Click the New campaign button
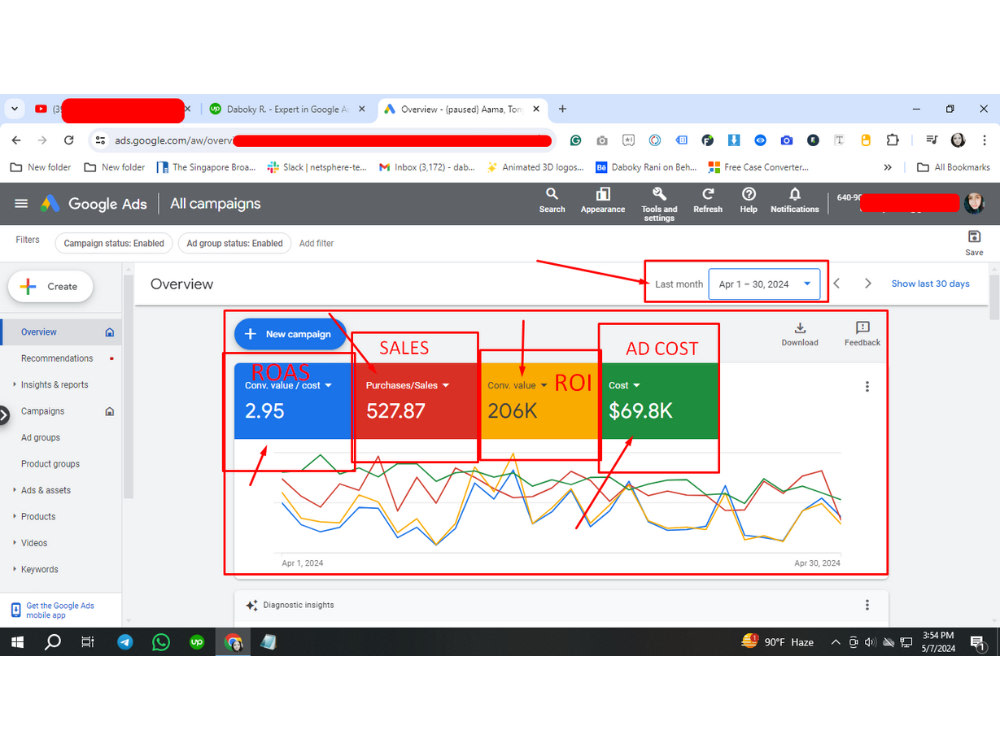 click(x=290, y=334)
